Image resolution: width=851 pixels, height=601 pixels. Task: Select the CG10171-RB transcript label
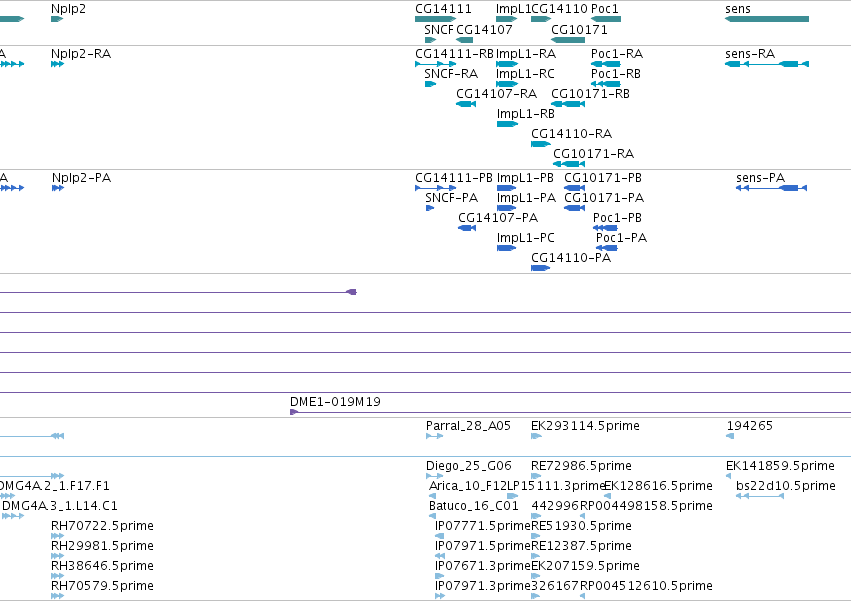tap(590, 94)
